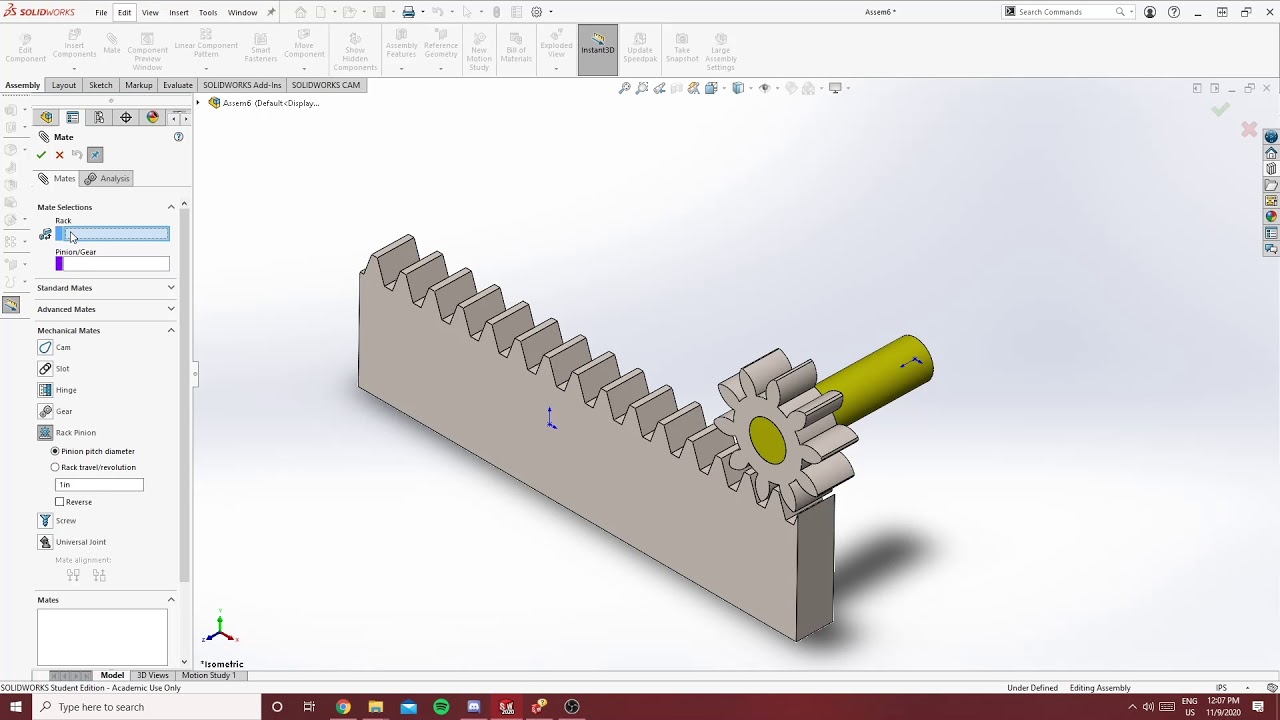Select the Cam mechanical mate icon
Viewport: 1280px width, 720px height.
click(45, 347)
